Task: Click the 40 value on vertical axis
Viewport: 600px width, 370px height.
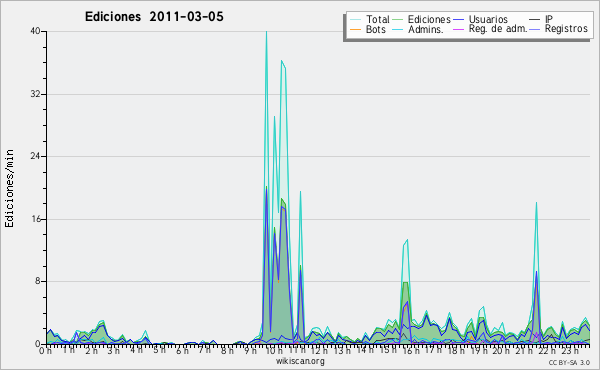Action: tap(36, 31)
